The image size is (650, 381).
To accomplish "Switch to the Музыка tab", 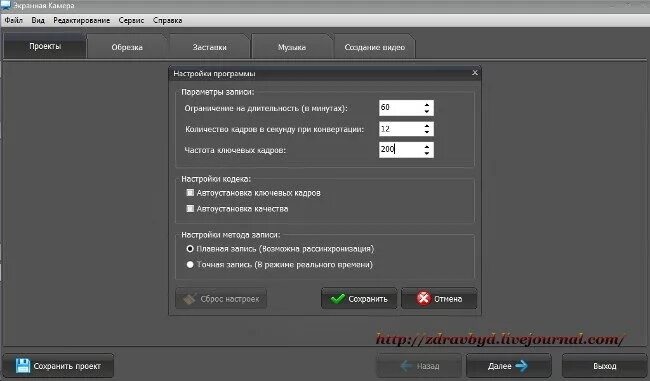I will point(292,47).
